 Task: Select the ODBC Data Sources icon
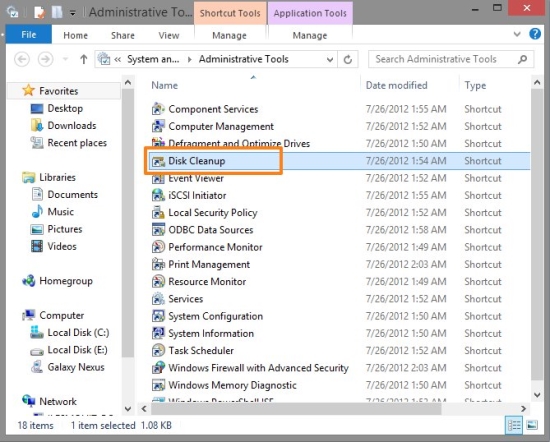[158, 230]
